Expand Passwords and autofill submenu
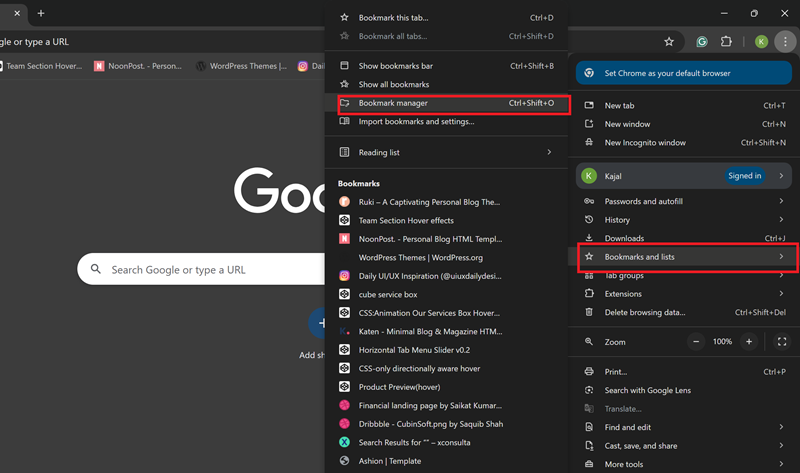Viewport: 800px width, 473px height. pos(684,202)
